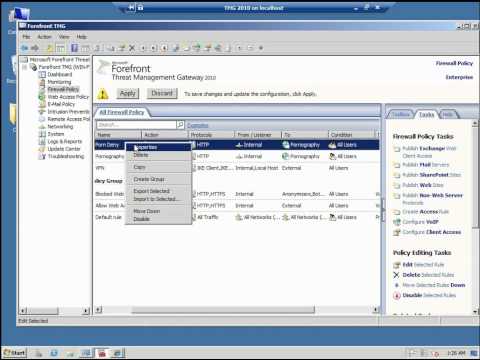480x360 pixels.
Task: Open the Windows Start menu
Action: (14, 353)
